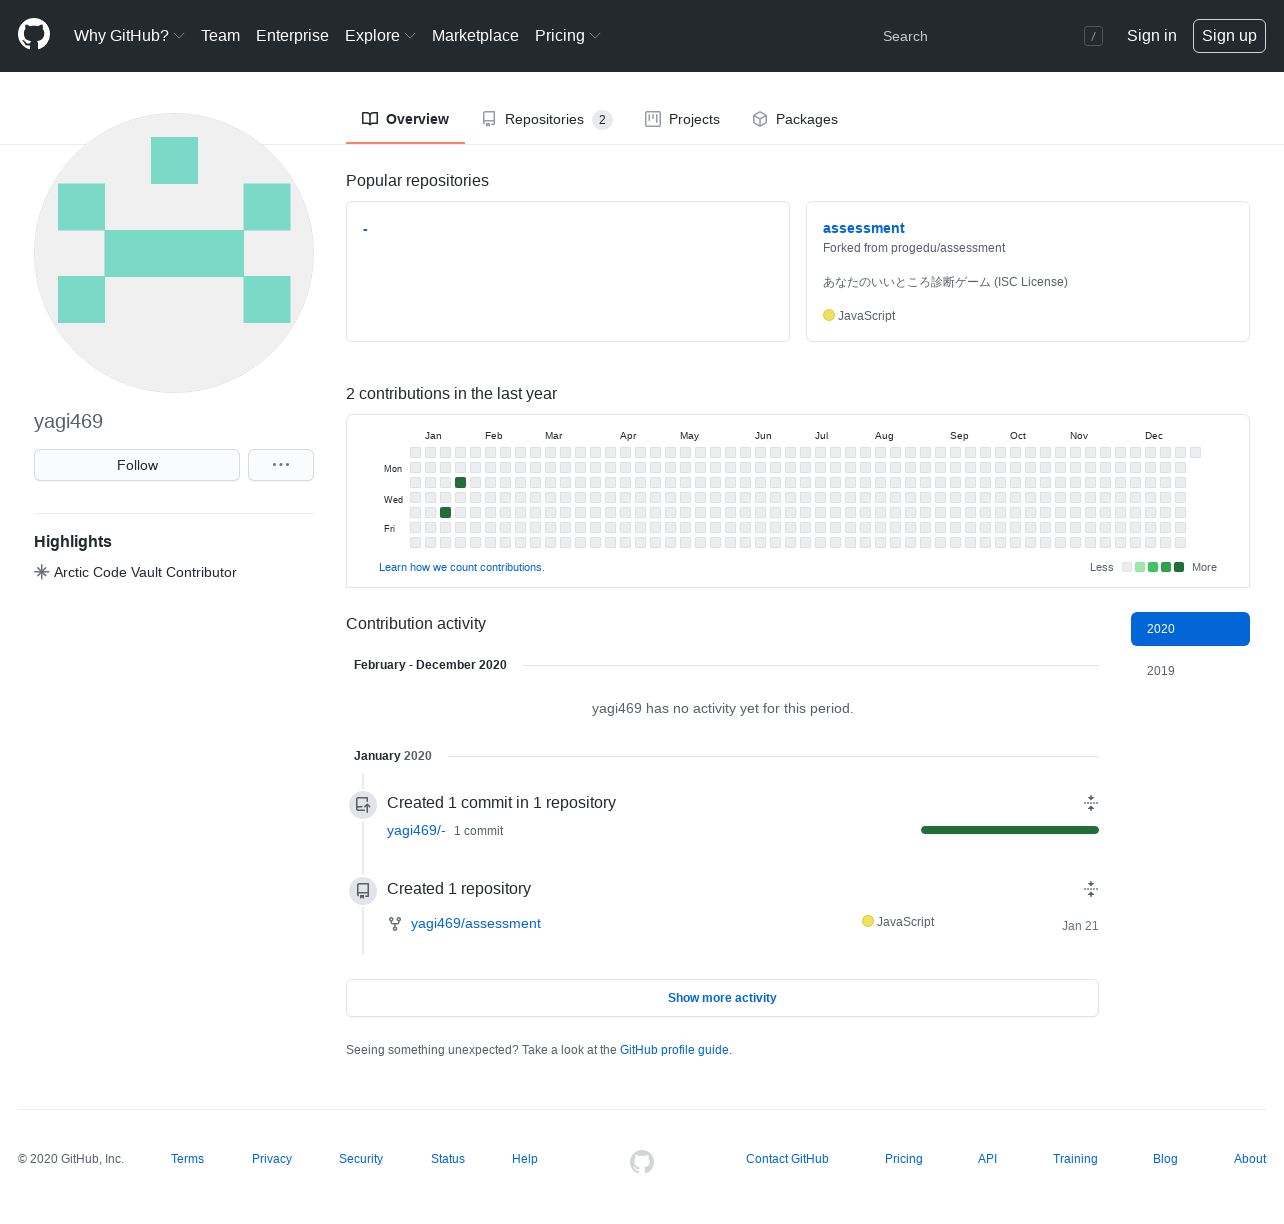Collapse the 'Created 1 repository' activity section
Viewport: 1284px width, 1224px height.
coord(1091,889)
